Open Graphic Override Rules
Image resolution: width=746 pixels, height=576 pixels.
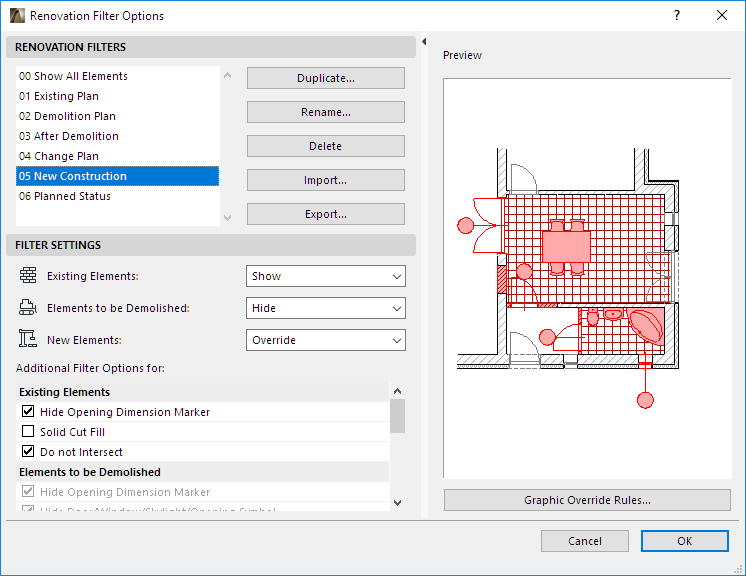(x=587, y=500)
